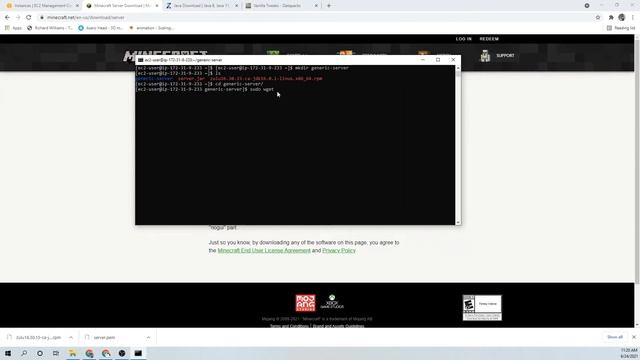
Task: Close the EC2 Management Console tab
Action: tap(77, 6)
